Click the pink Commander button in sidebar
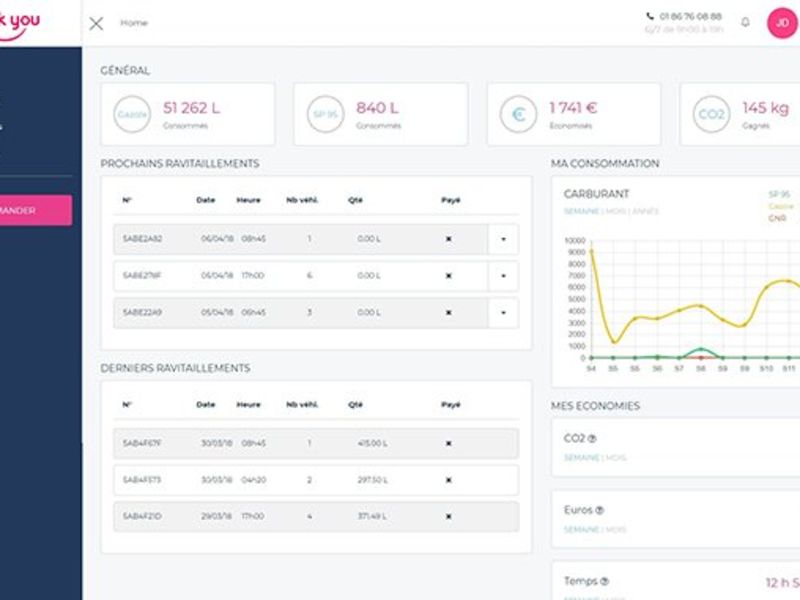Image resolution: width=800 pixels, height=600 pixels. 36,210
